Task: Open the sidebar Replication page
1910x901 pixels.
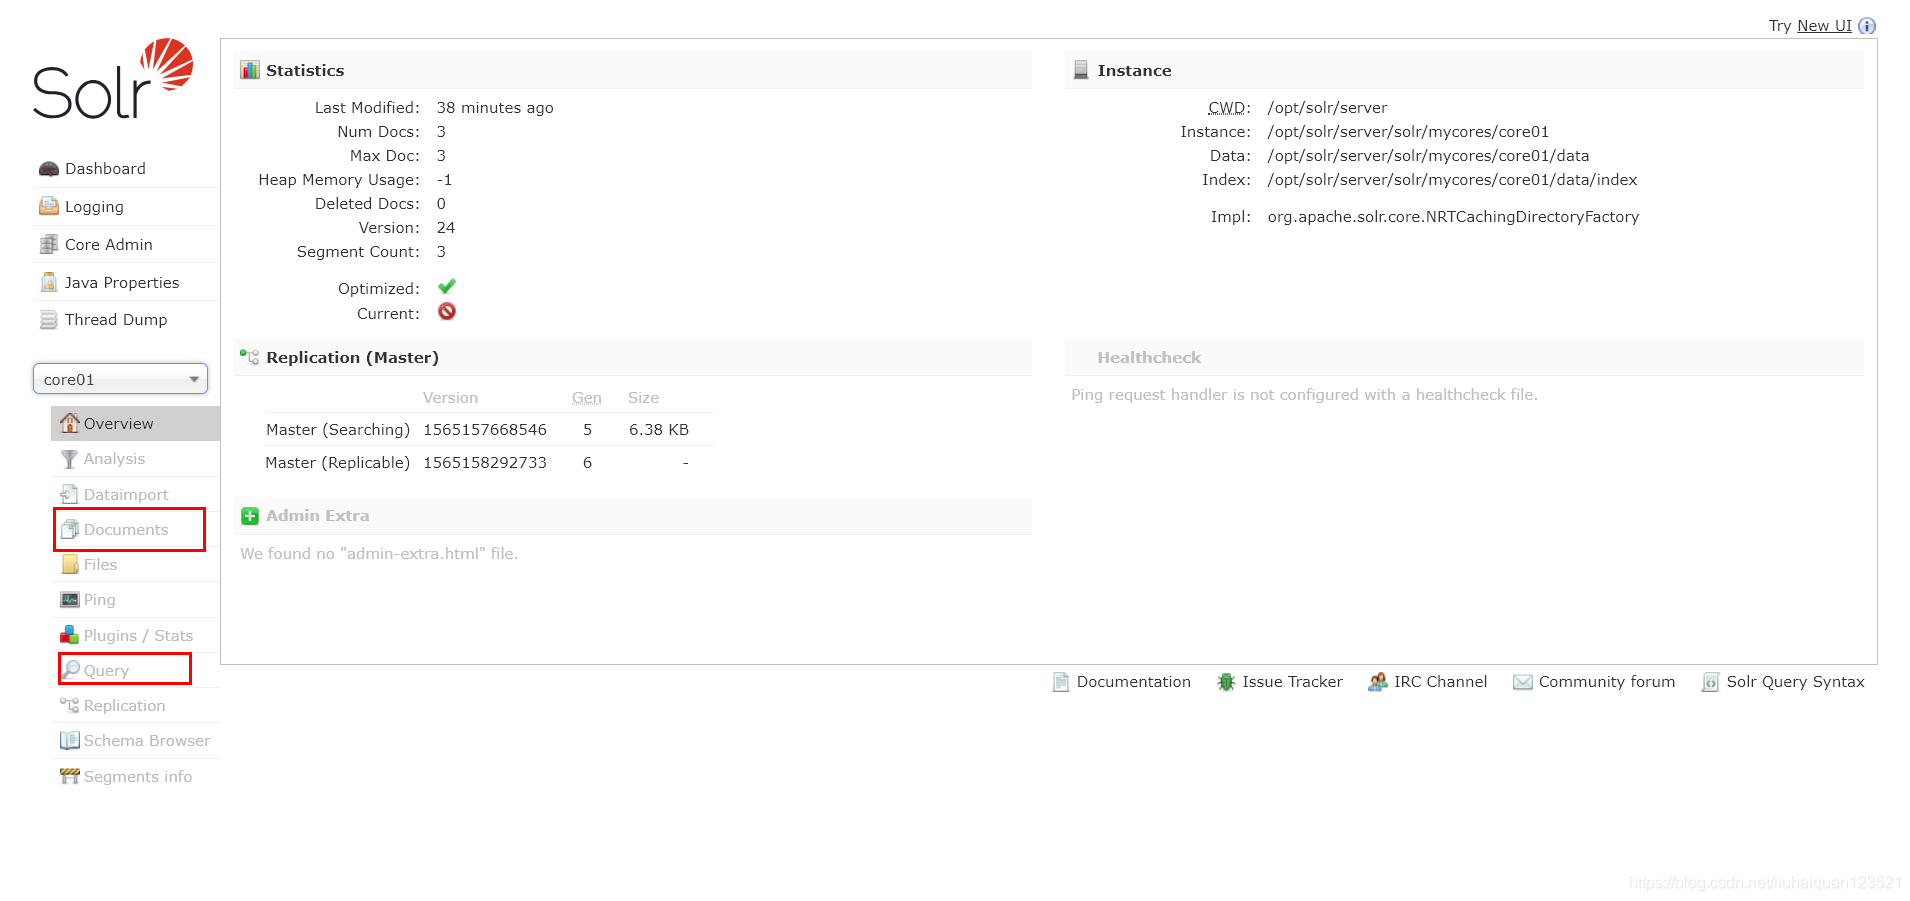Action: 124,706
